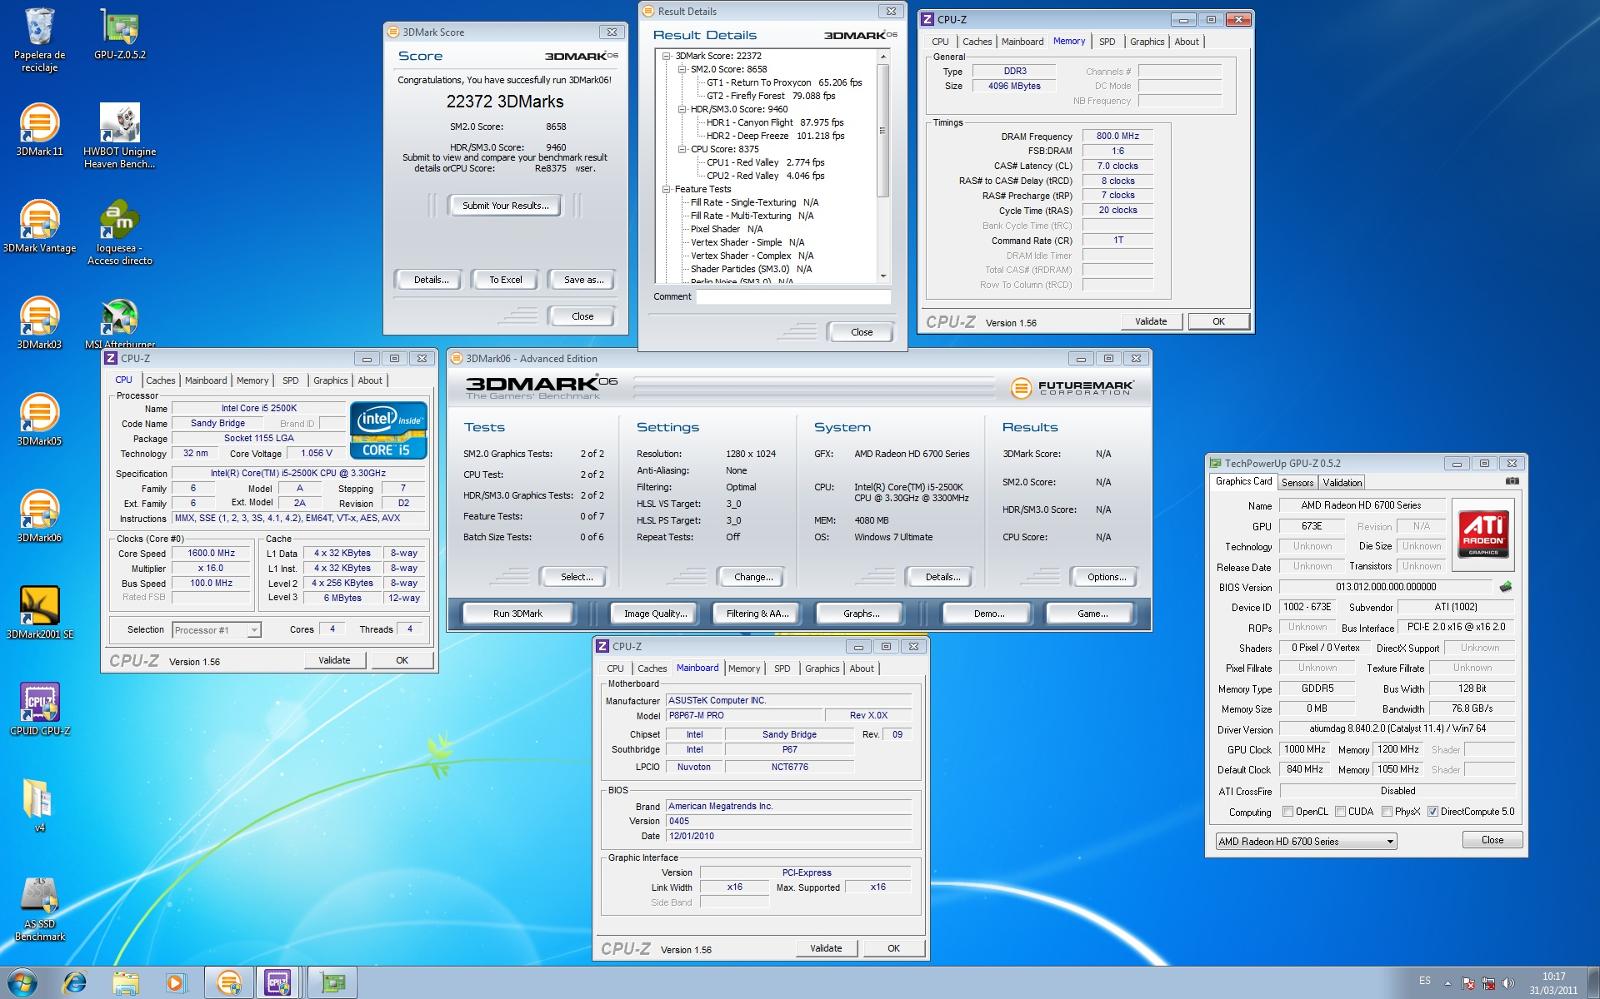
Task: Collapse the 3DMark Score: 22372 tree node
Action: (667, 56)
